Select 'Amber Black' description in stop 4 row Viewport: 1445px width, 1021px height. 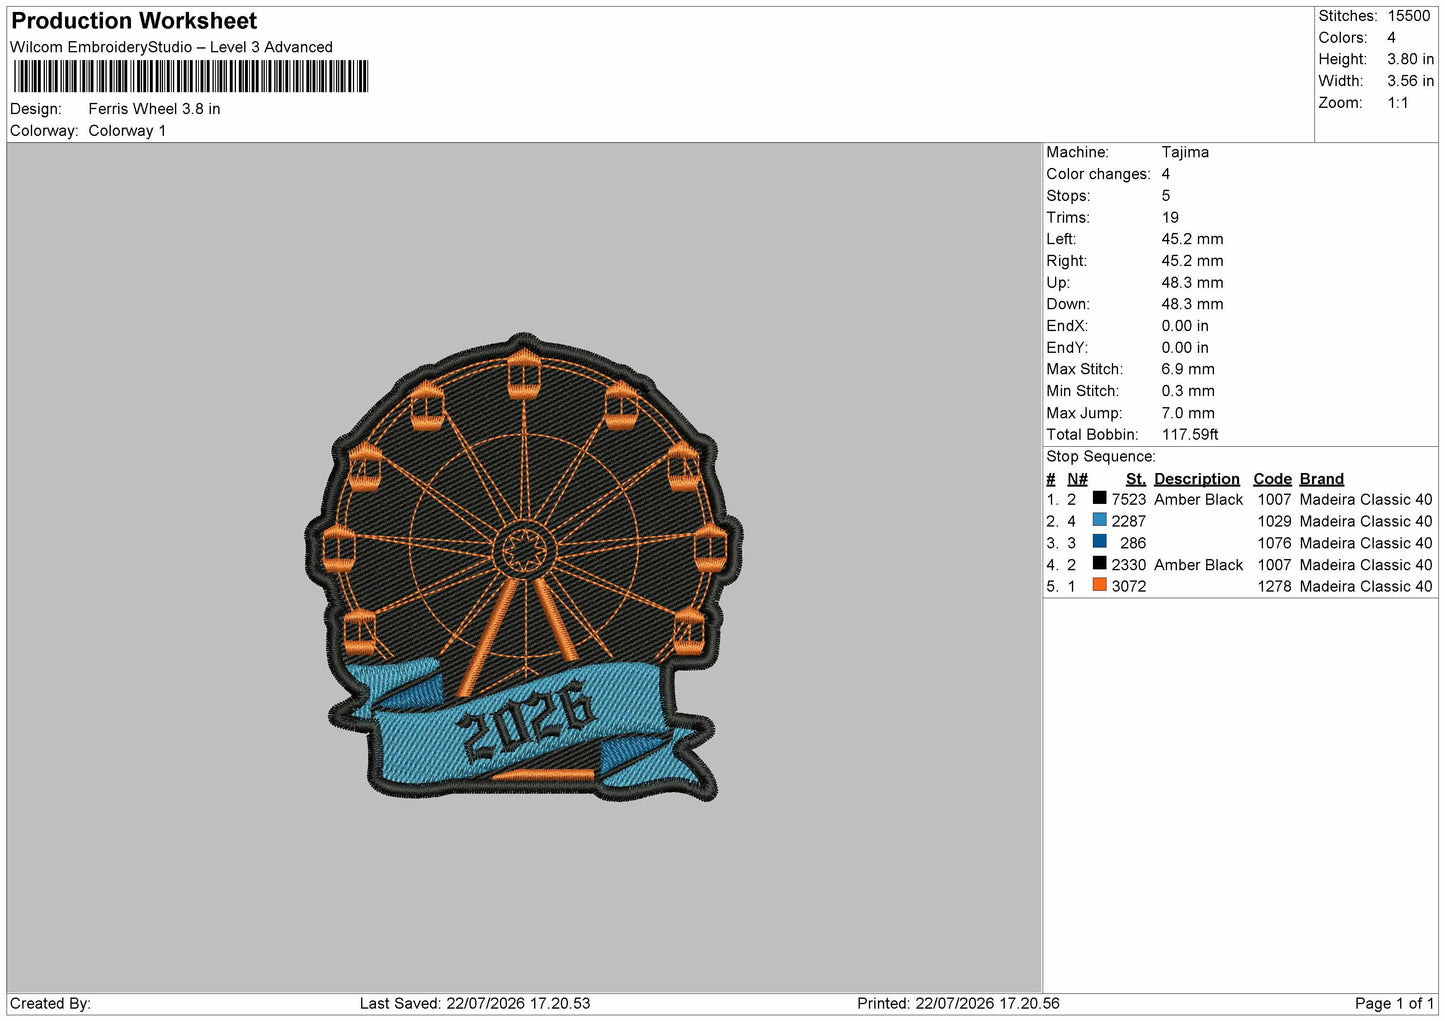pos(1198,565)
